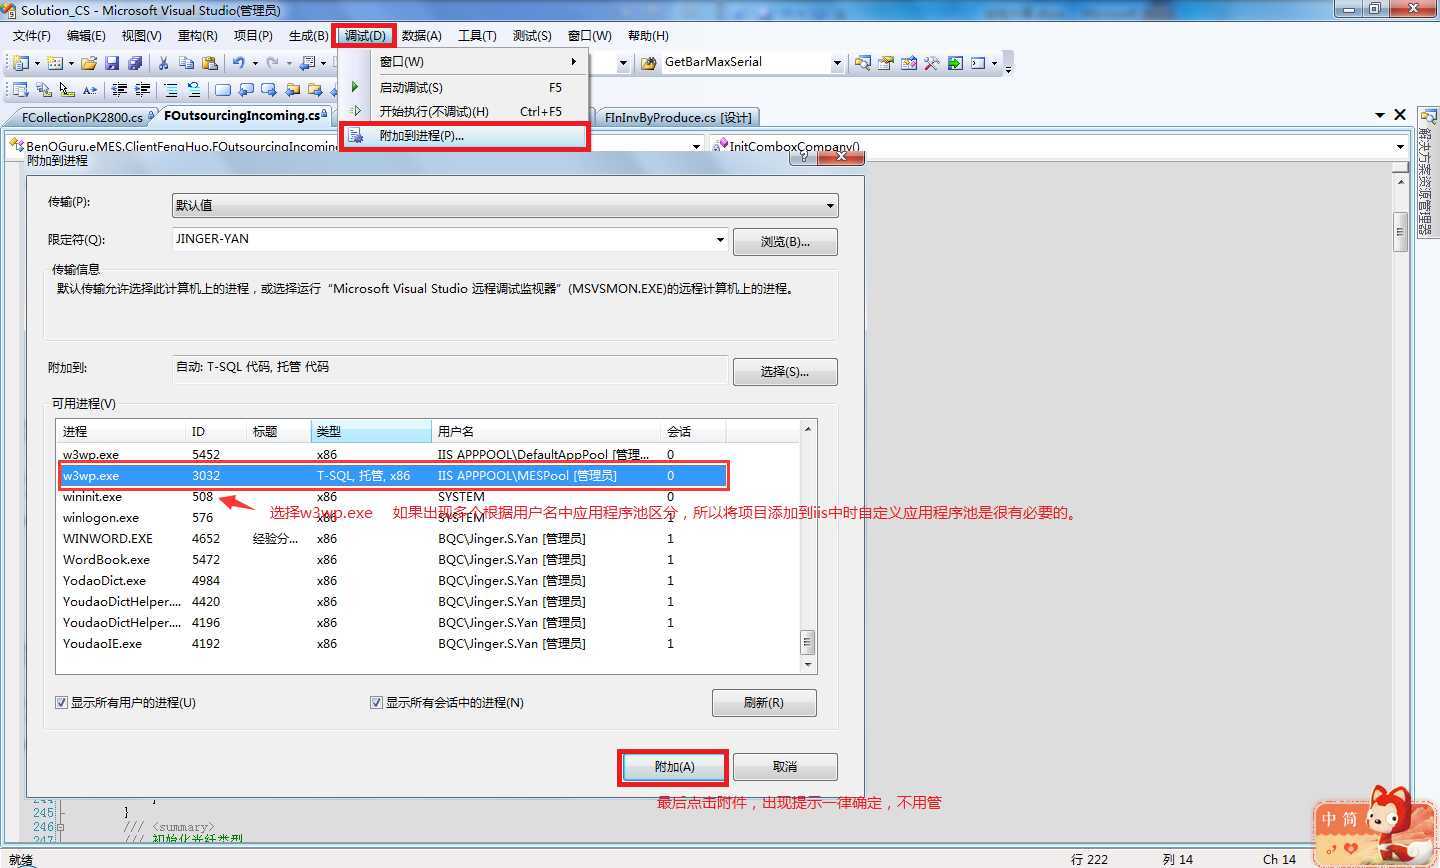This screenshot has height=868, width=1440.
Task: Click the Save All icon
Action: coord(135,63)
